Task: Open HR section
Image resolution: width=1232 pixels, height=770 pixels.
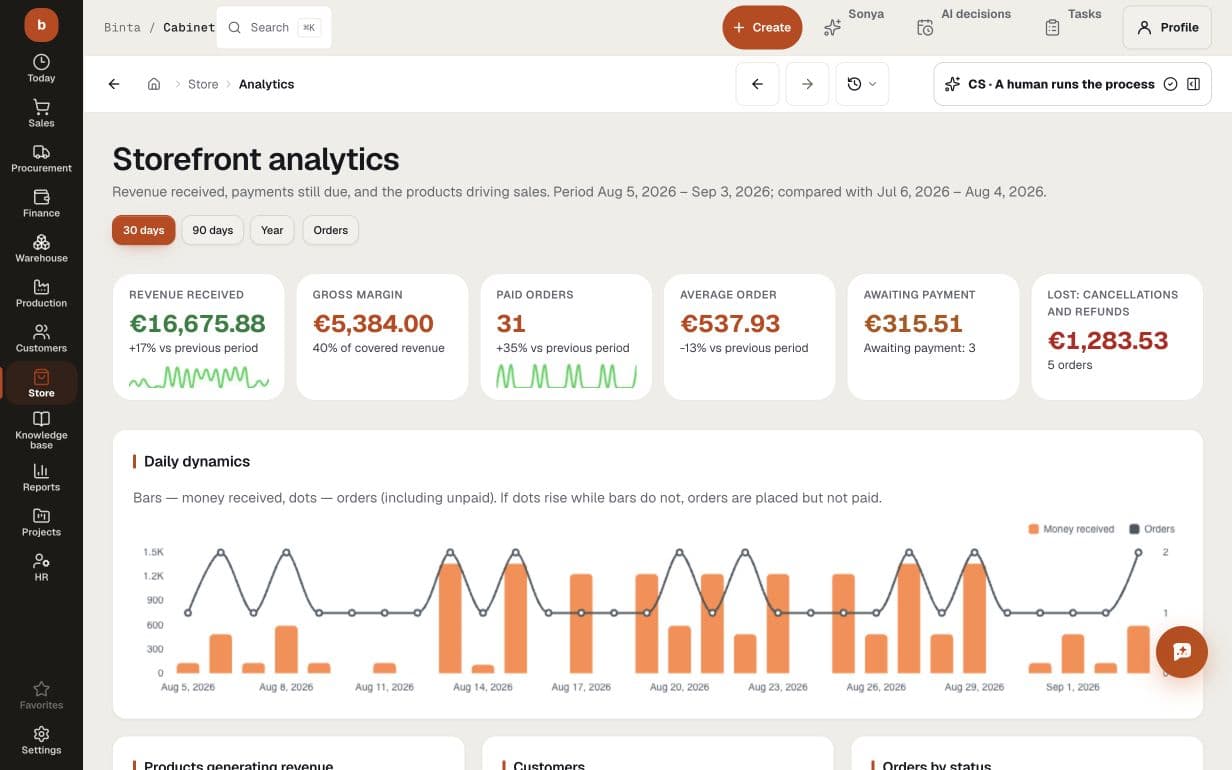Action: click(x=41, y=567)
